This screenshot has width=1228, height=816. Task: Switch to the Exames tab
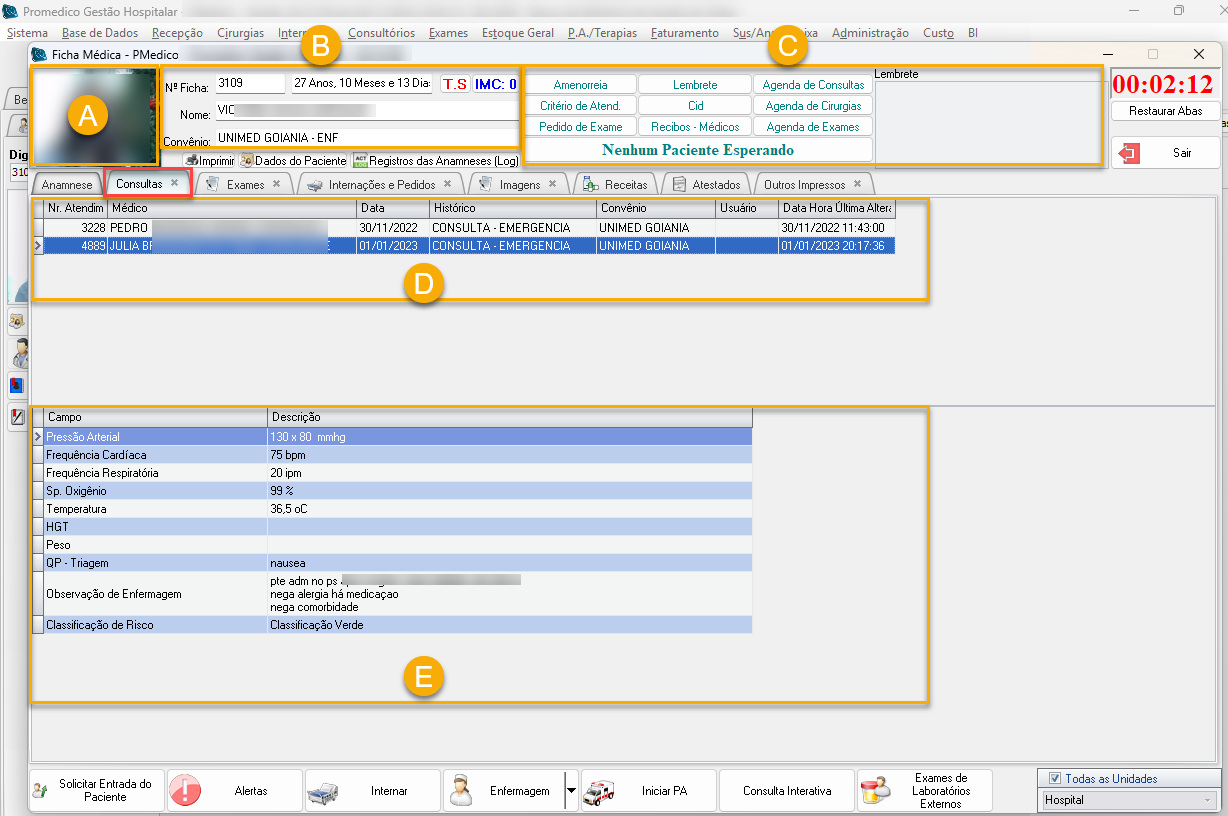[x=245, y=185]
